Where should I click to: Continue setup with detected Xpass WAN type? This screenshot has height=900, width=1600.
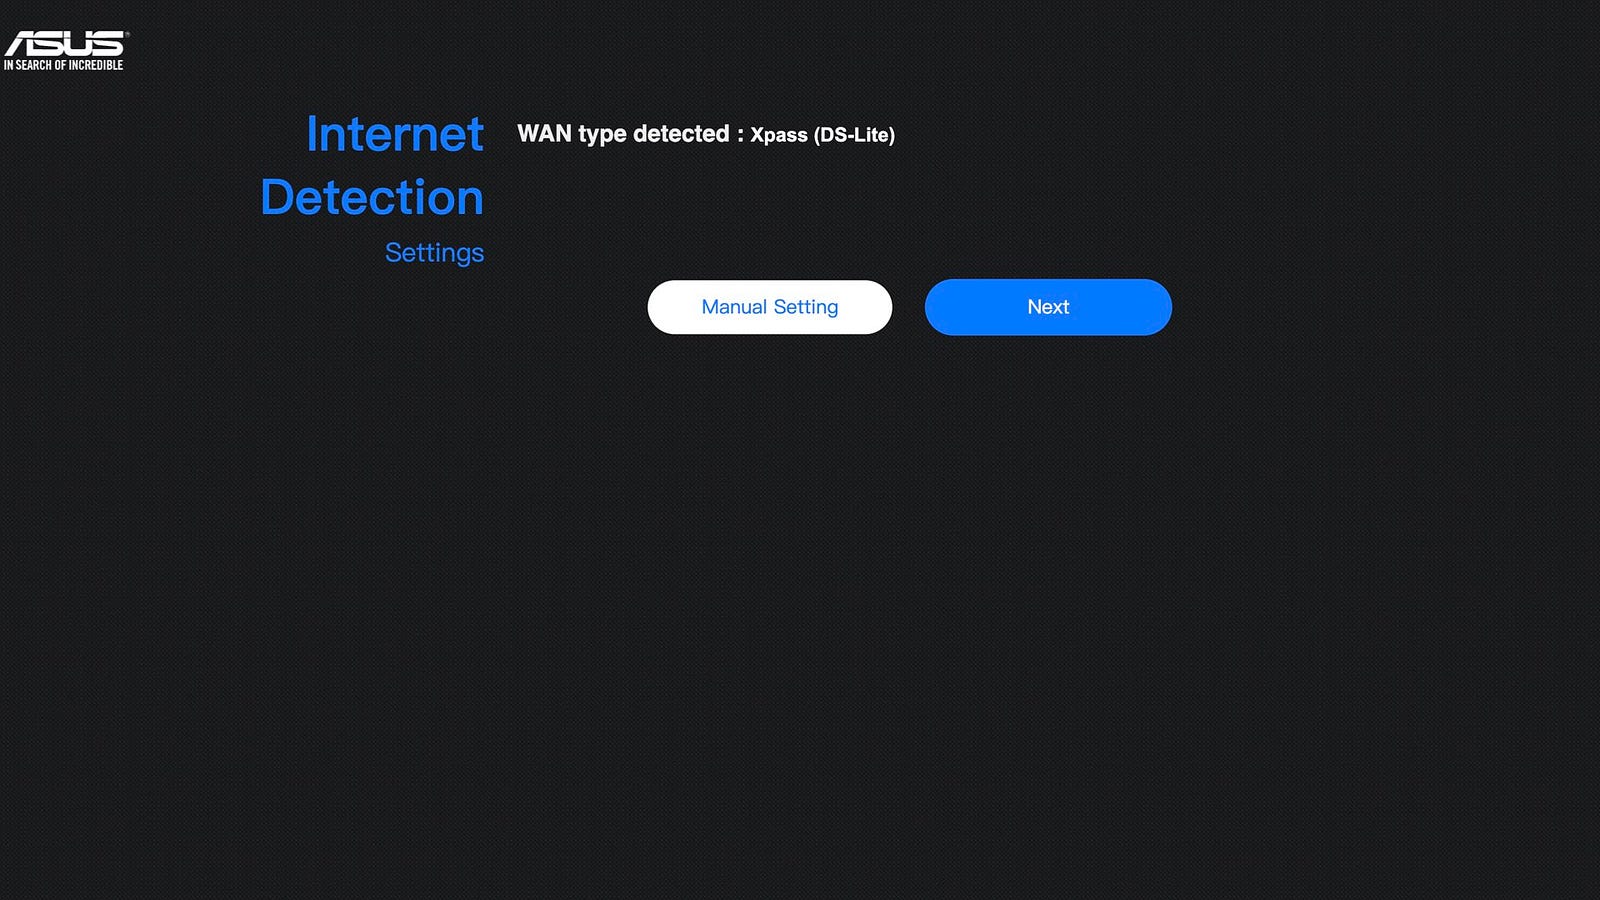point(1048,307)
